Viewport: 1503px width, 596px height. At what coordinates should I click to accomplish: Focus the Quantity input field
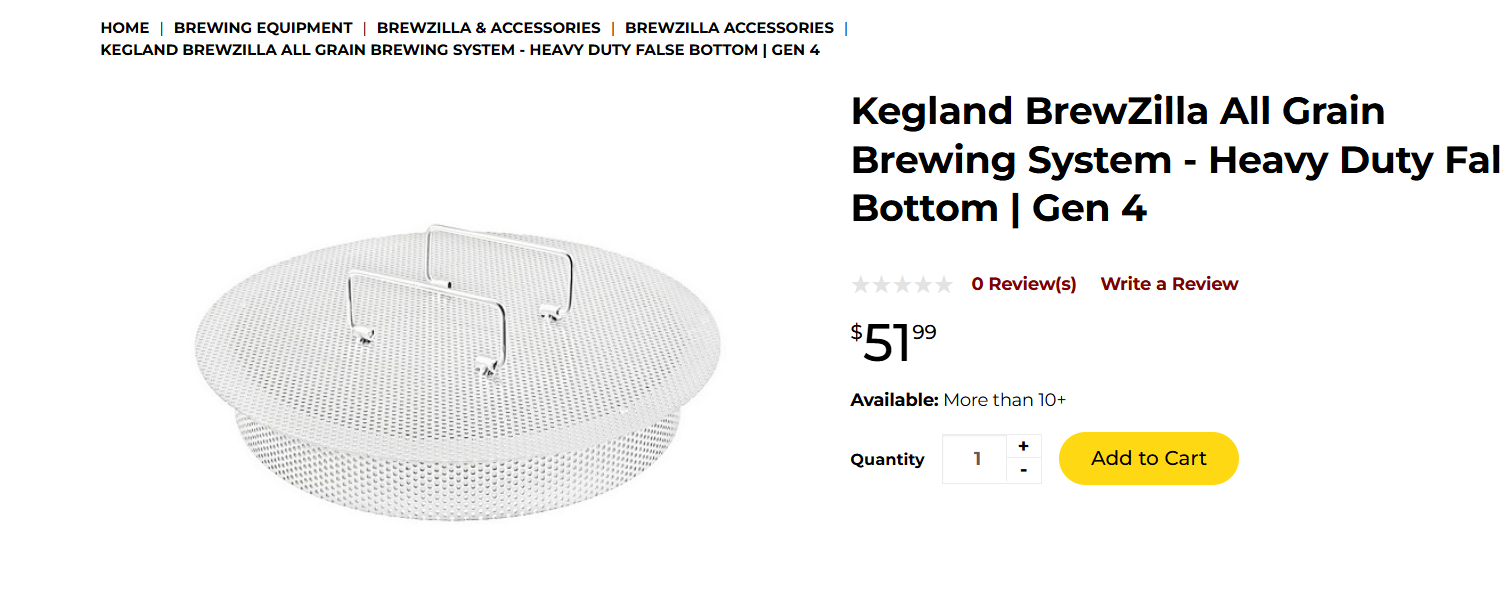[975, 459]
